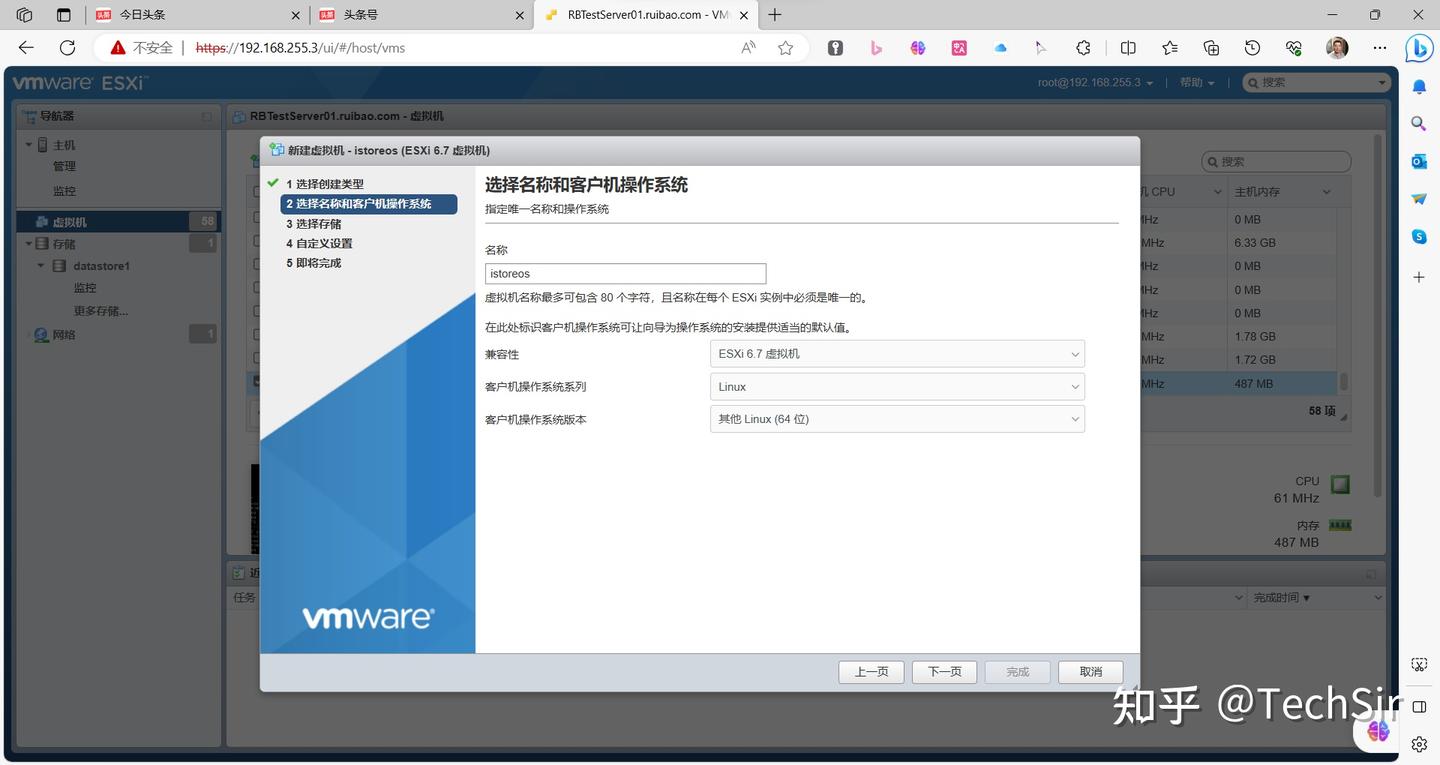Viewport: 1440px width, 765px height.
Task: Open a new browser tab
Action: point(775,15)
